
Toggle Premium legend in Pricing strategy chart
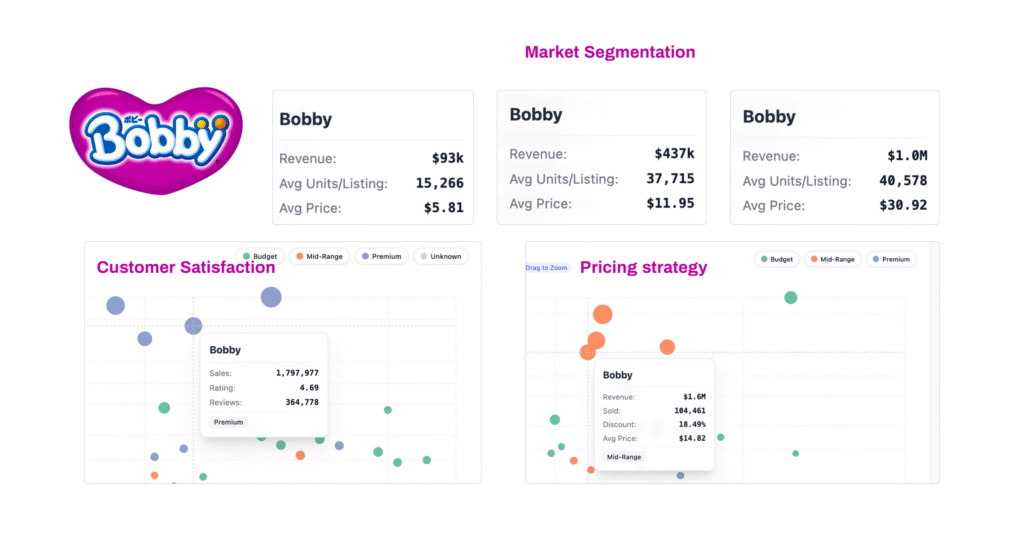tap(890, 259)
